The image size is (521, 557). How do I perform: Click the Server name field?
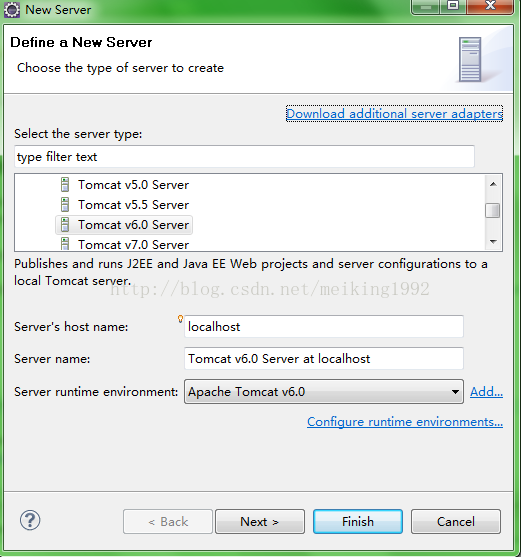coord(324,359)
